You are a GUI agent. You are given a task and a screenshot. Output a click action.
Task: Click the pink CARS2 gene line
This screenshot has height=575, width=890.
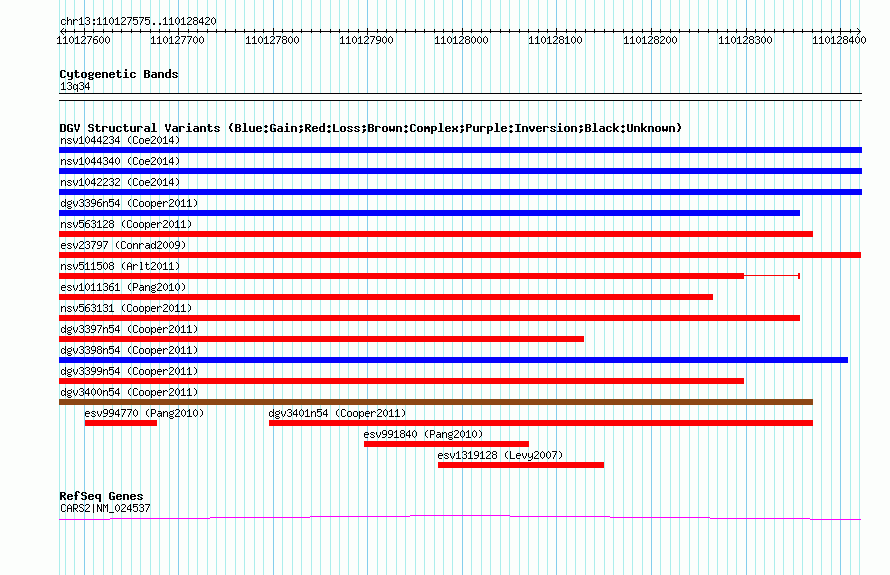460,517
